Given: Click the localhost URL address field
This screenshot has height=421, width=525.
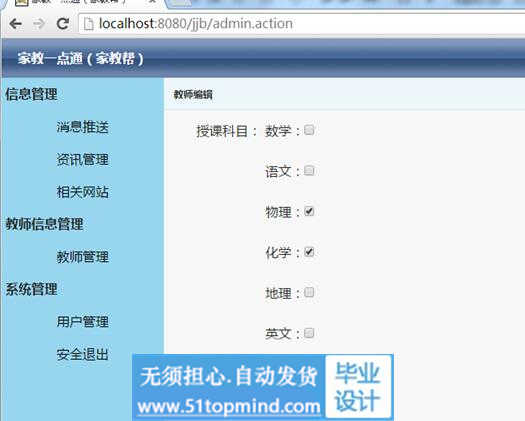Looking at the screenshot, I should 301,24.
